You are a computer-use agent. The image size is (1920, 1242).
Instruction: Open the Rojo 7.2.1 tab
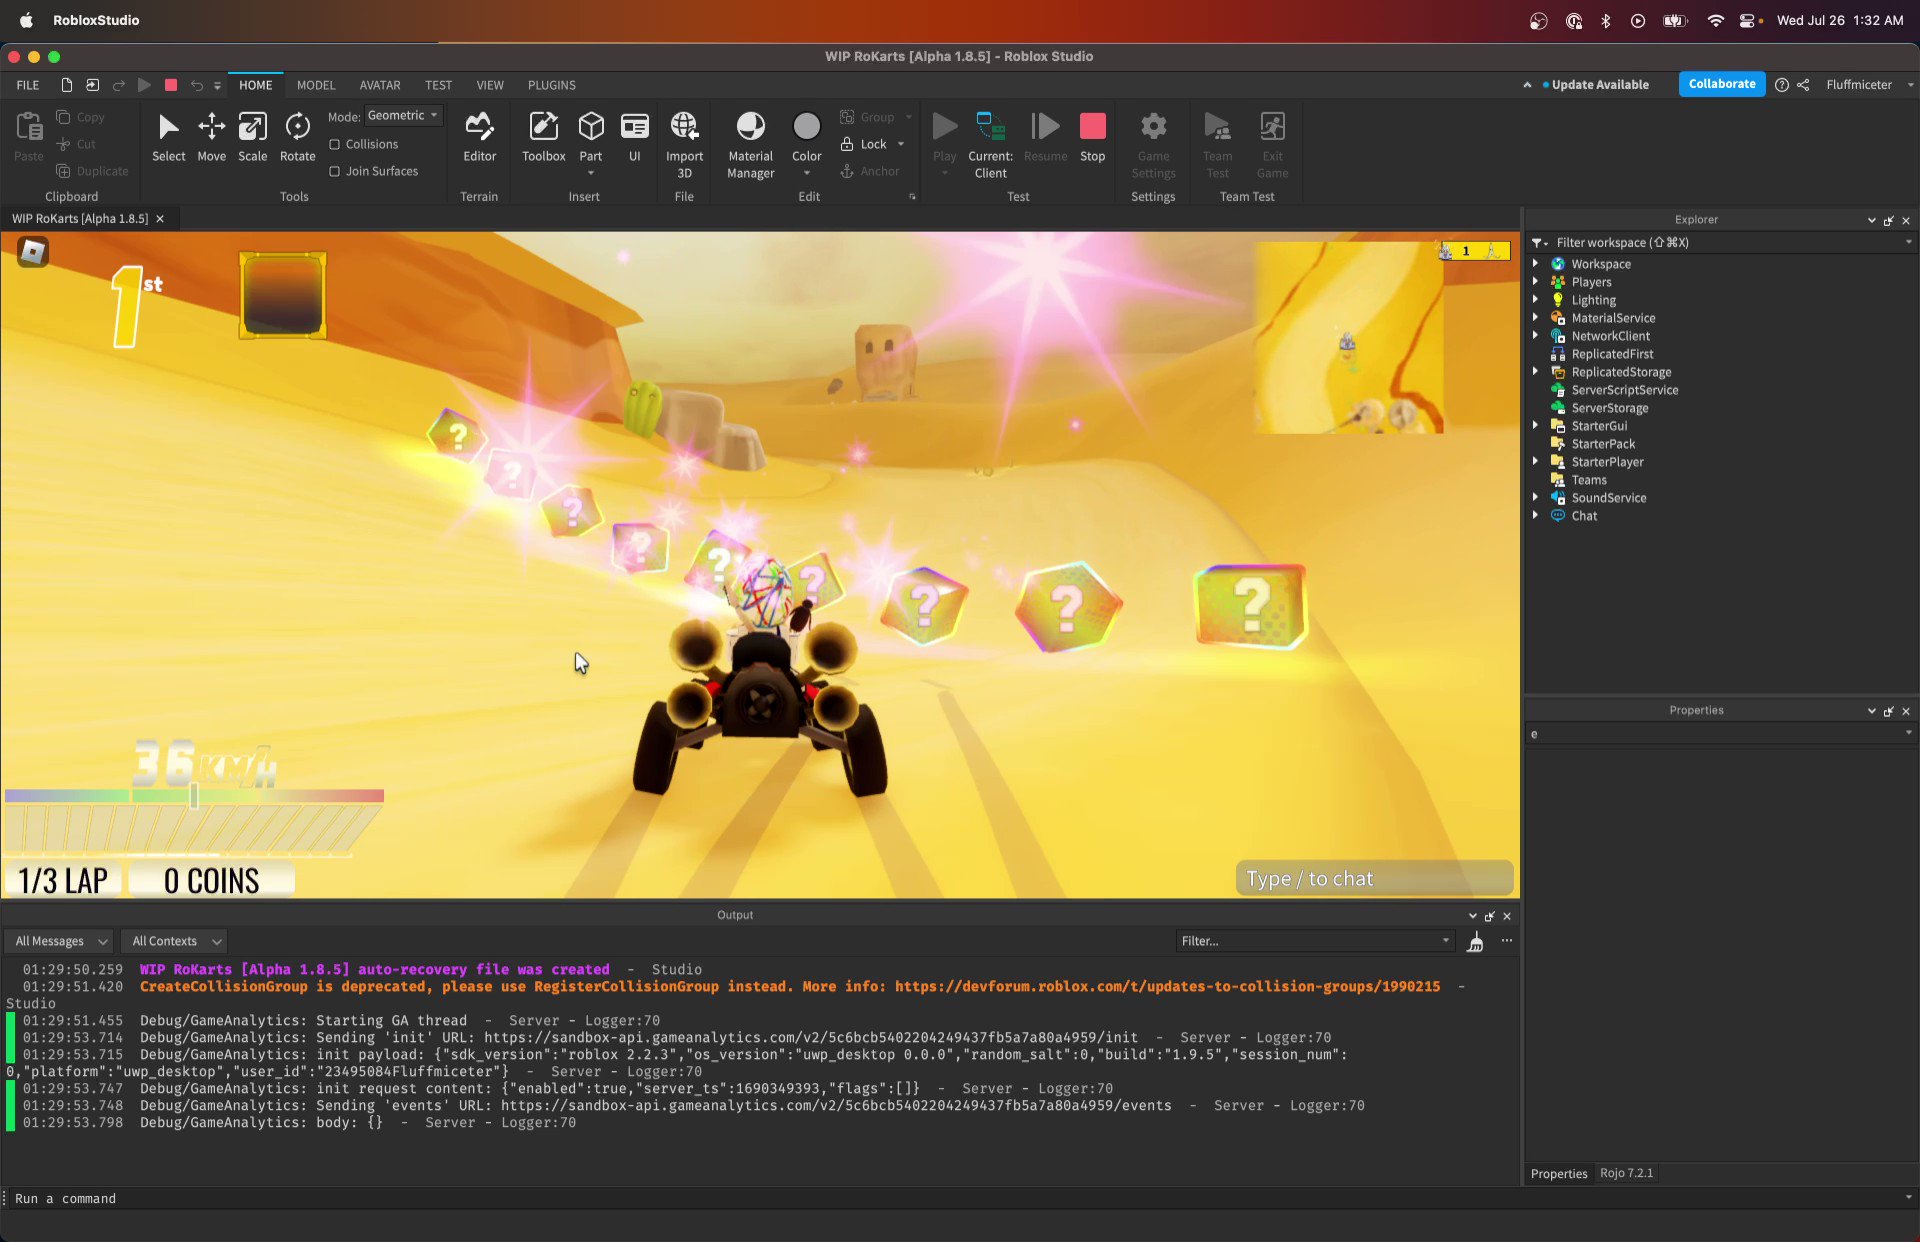tap(1626, 1173)
